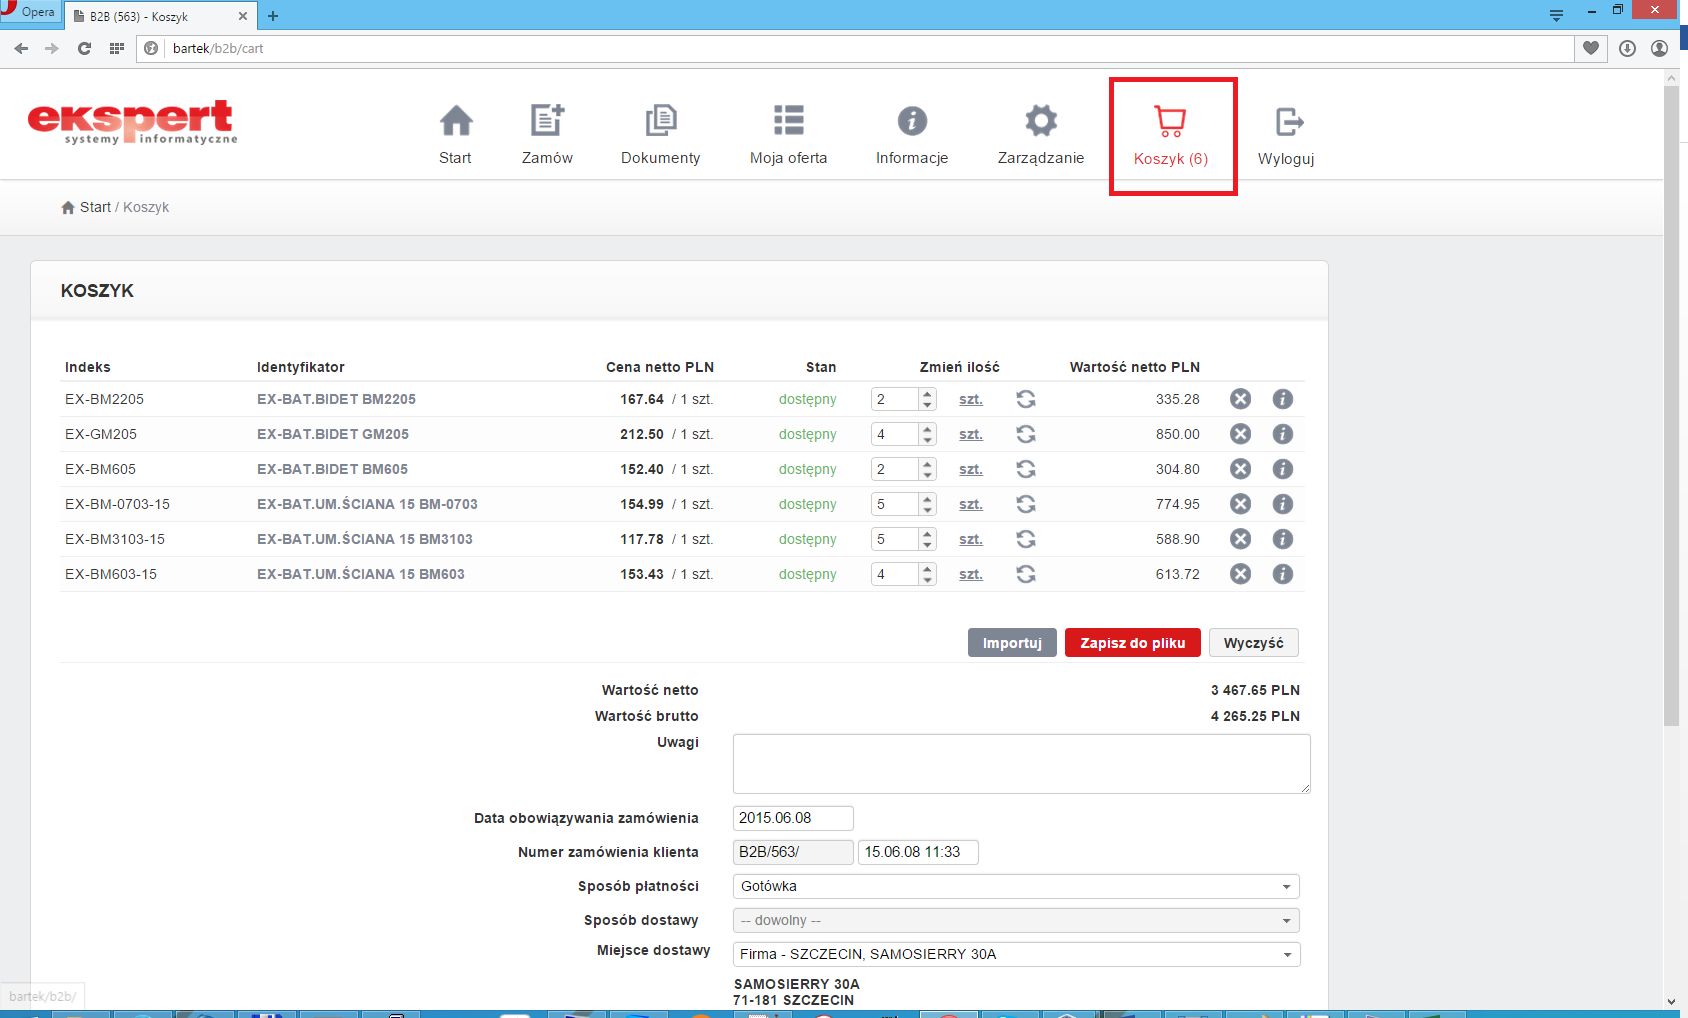
Task: Open Opera downloads icon
Action: click(1627, 48)
